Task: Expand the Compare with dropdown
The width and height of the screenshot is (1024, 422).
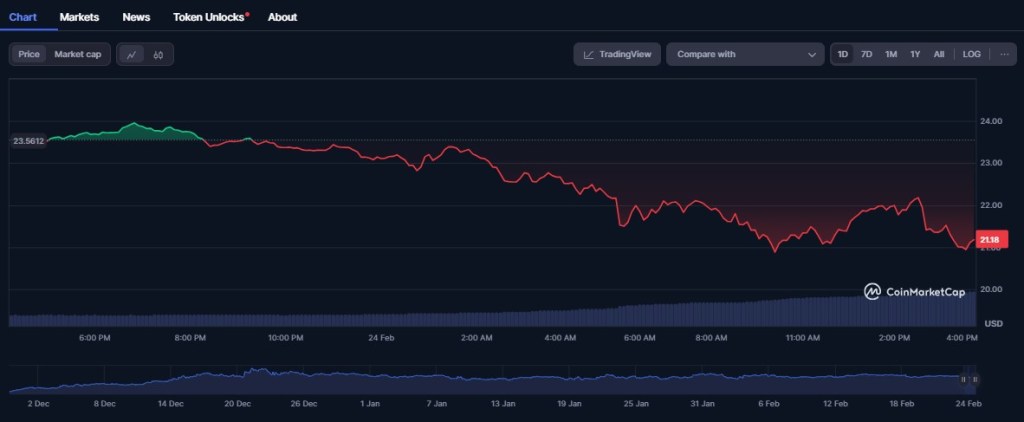Action: tap(745, 54)
